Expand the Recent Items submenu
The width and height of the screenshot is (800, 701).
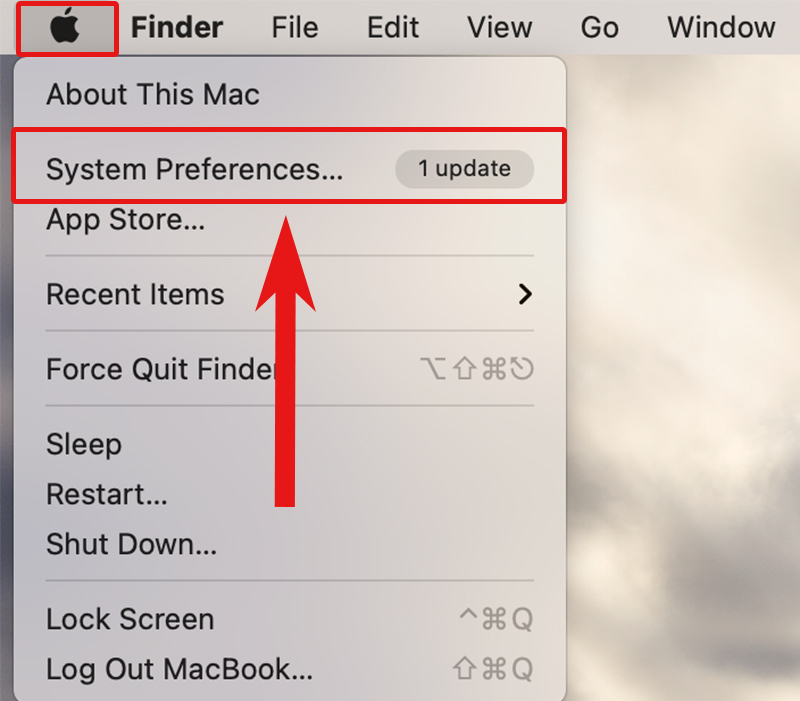click(x=290, y=294)
